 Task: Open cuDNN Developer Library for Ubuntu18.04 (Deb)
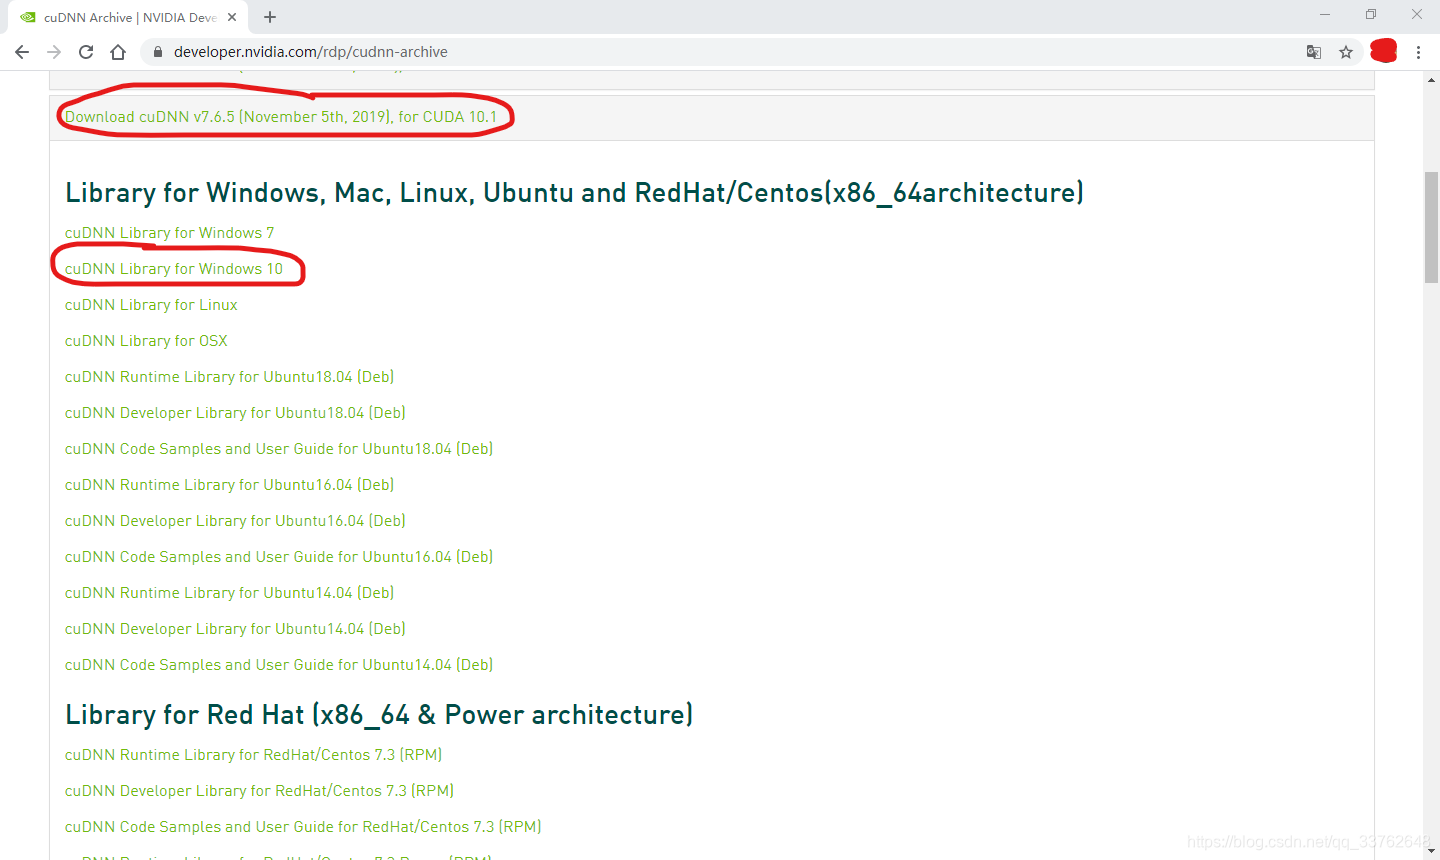[x=235, y=413]
